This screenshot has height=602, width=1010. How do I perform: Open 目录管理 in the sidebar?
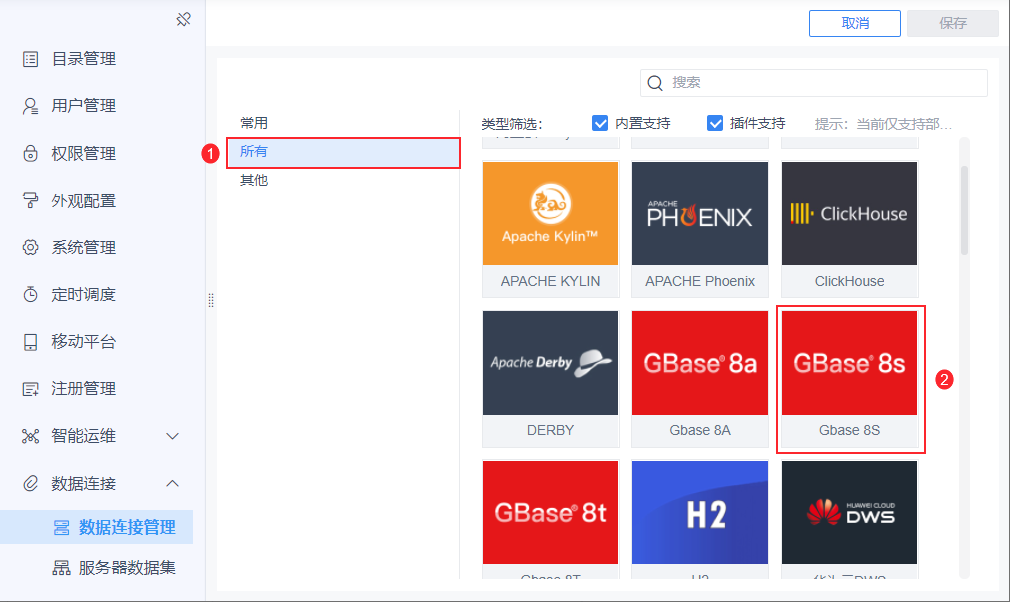[x=84, y=59]
